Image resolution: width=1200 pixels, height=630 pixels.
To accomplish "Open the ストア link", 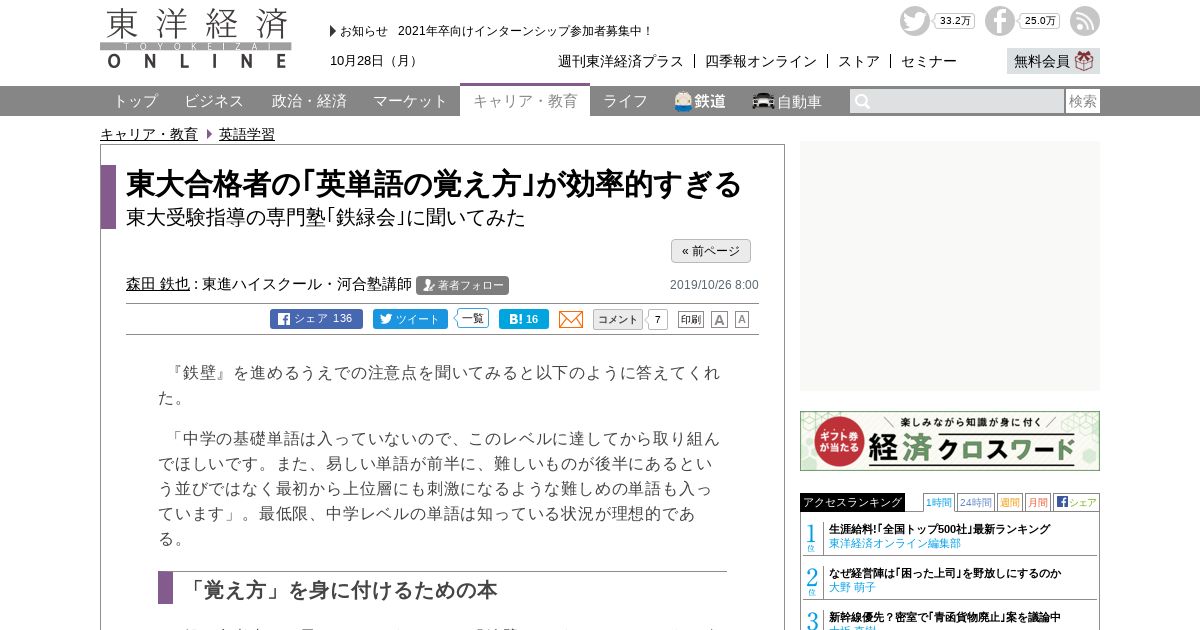I will click(x=859, y=61).
